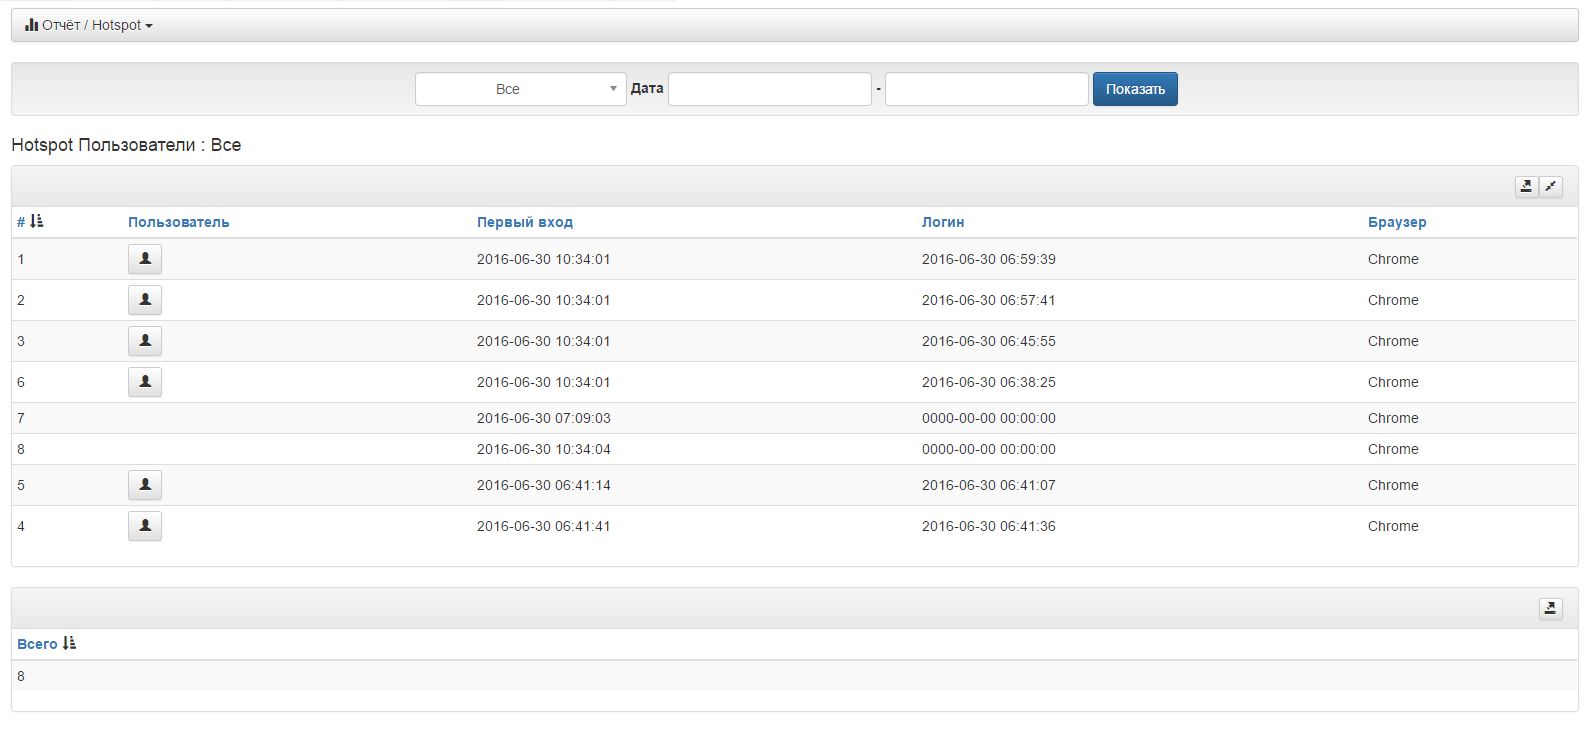
Task: Click the end date input field
Action: (986, 89)
